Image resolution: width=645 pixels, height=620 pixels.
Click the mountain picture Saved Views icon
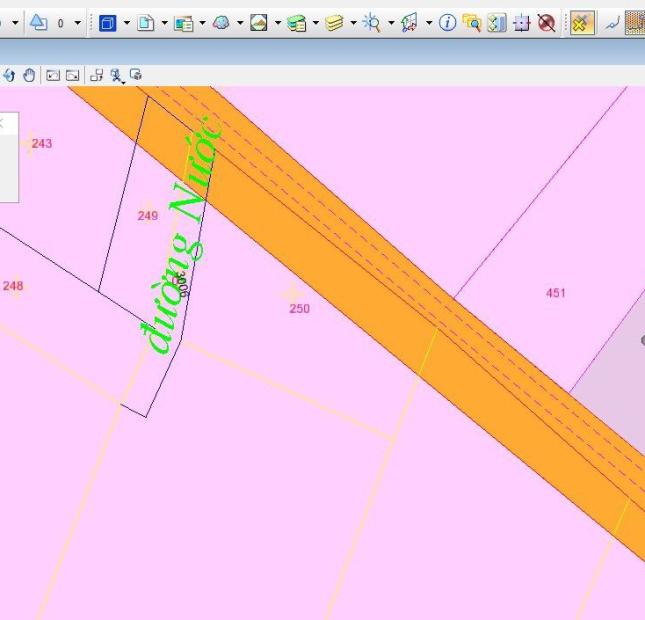[259, 23]
